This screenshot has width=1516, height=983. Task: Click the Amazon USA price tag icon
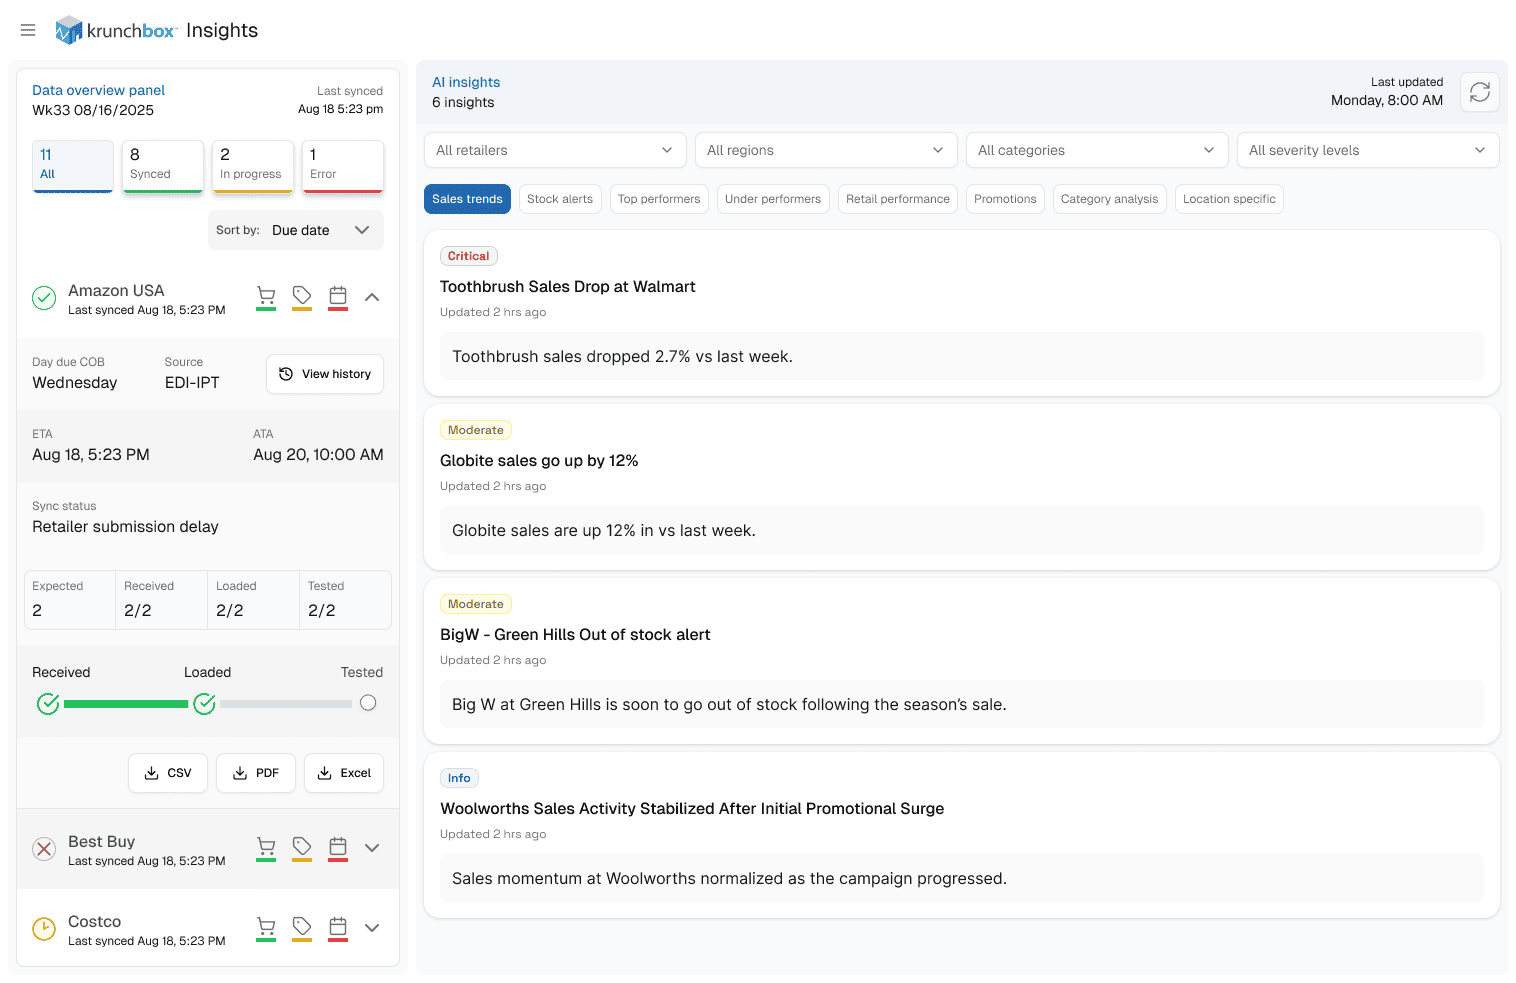click(302, 296)
